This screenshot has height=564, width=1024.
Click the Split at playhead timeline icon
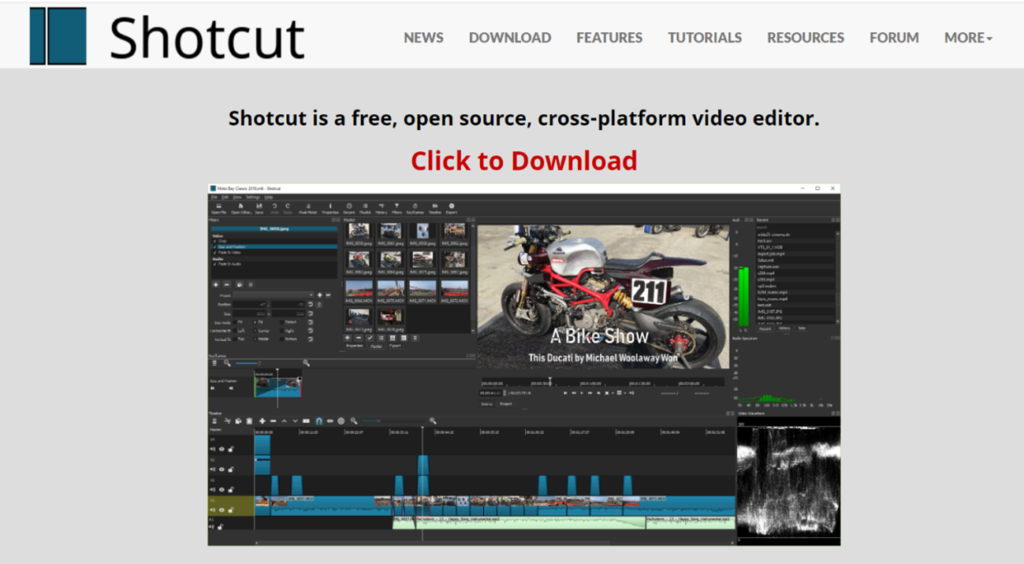[306, 421]
